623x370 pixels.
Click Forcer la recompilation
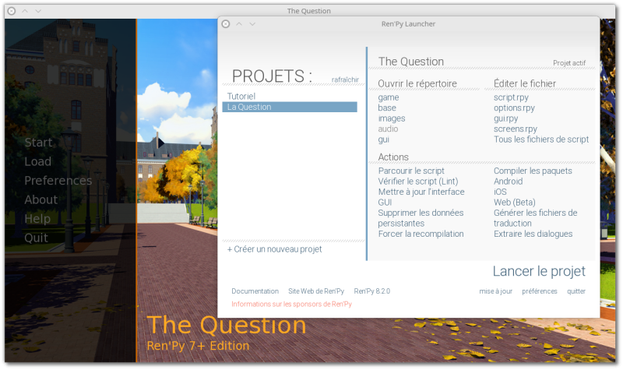(x=421, y=234)
